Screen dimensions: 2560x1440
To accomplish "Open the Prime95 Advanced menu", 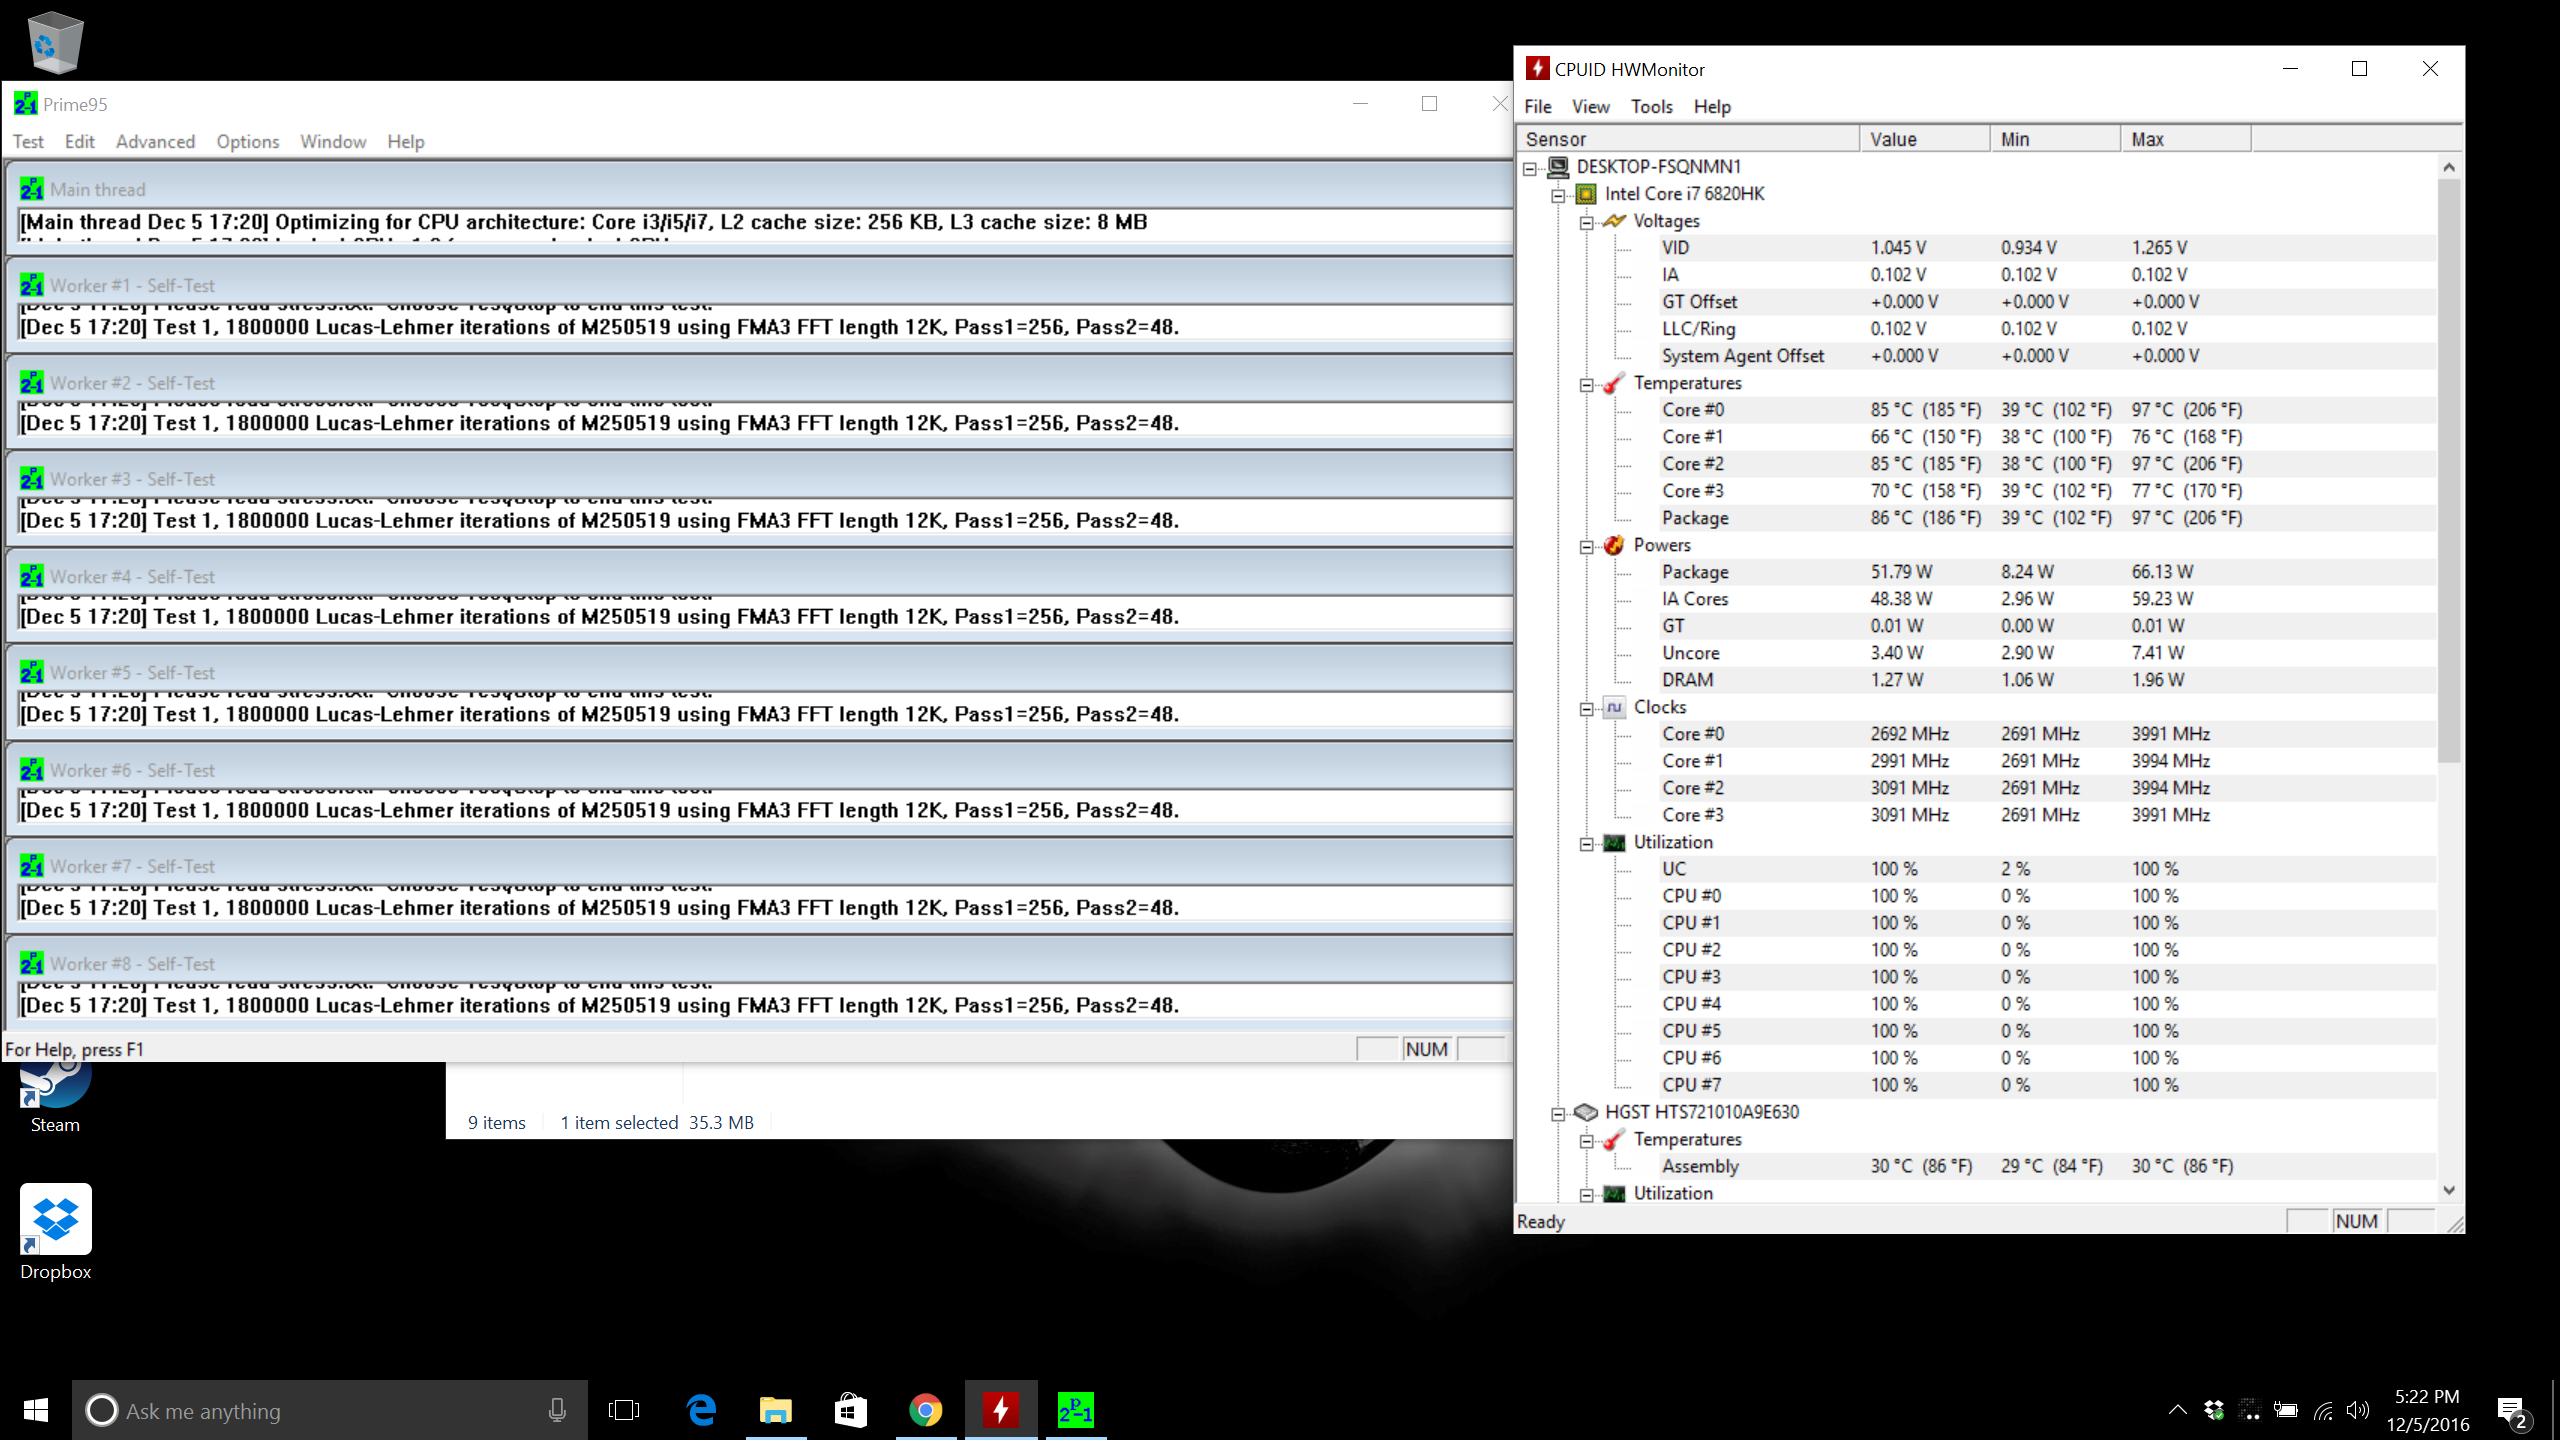I will pyautogui.click(x=155, y=141).
